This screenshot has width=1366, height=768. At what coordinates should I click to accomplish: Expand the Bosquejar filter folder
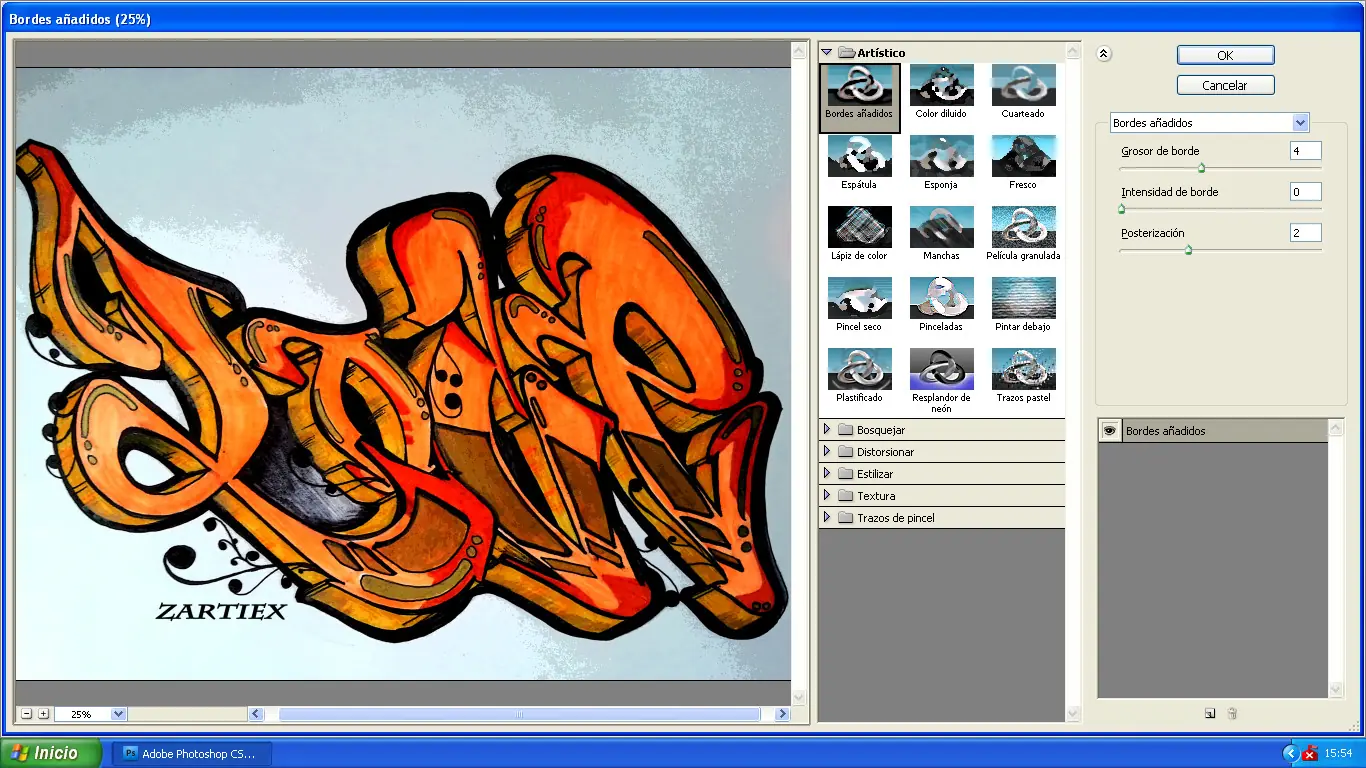(x=827, y=430)
